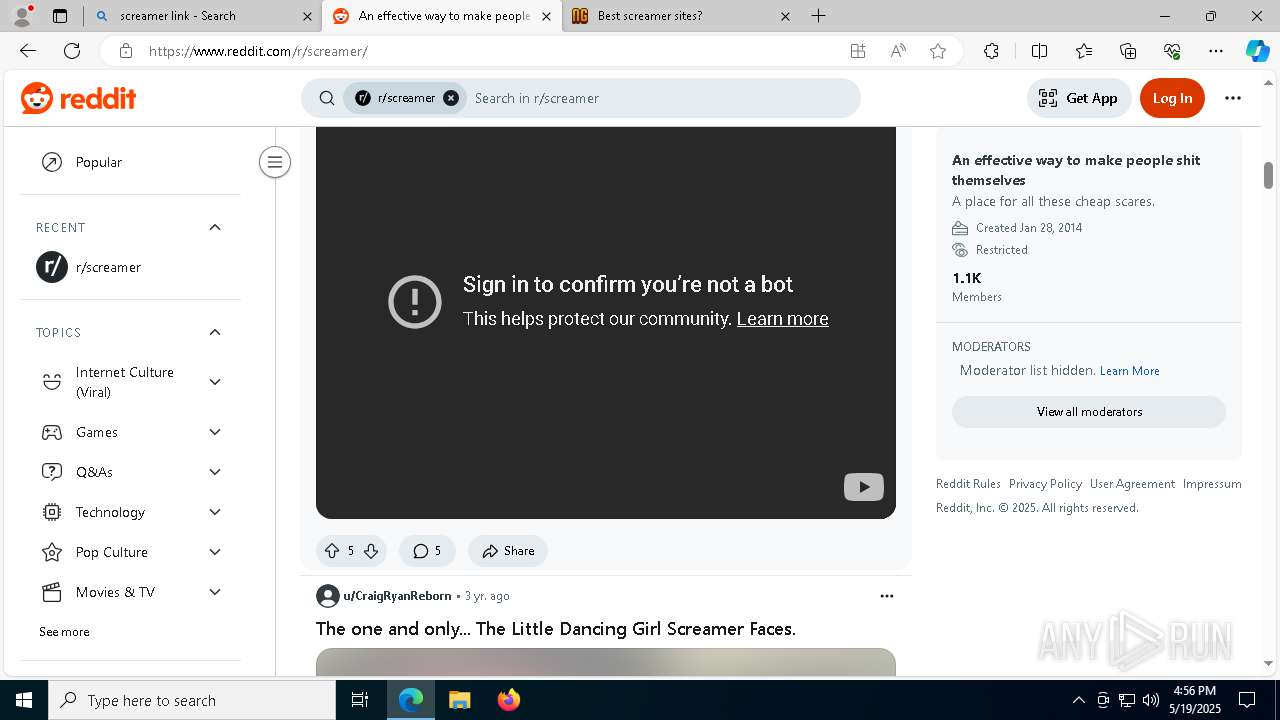Downvote the post with 5 votes
Image resolution: width=1280 pixels, height=720 pixels.
[x=371, y=551]
